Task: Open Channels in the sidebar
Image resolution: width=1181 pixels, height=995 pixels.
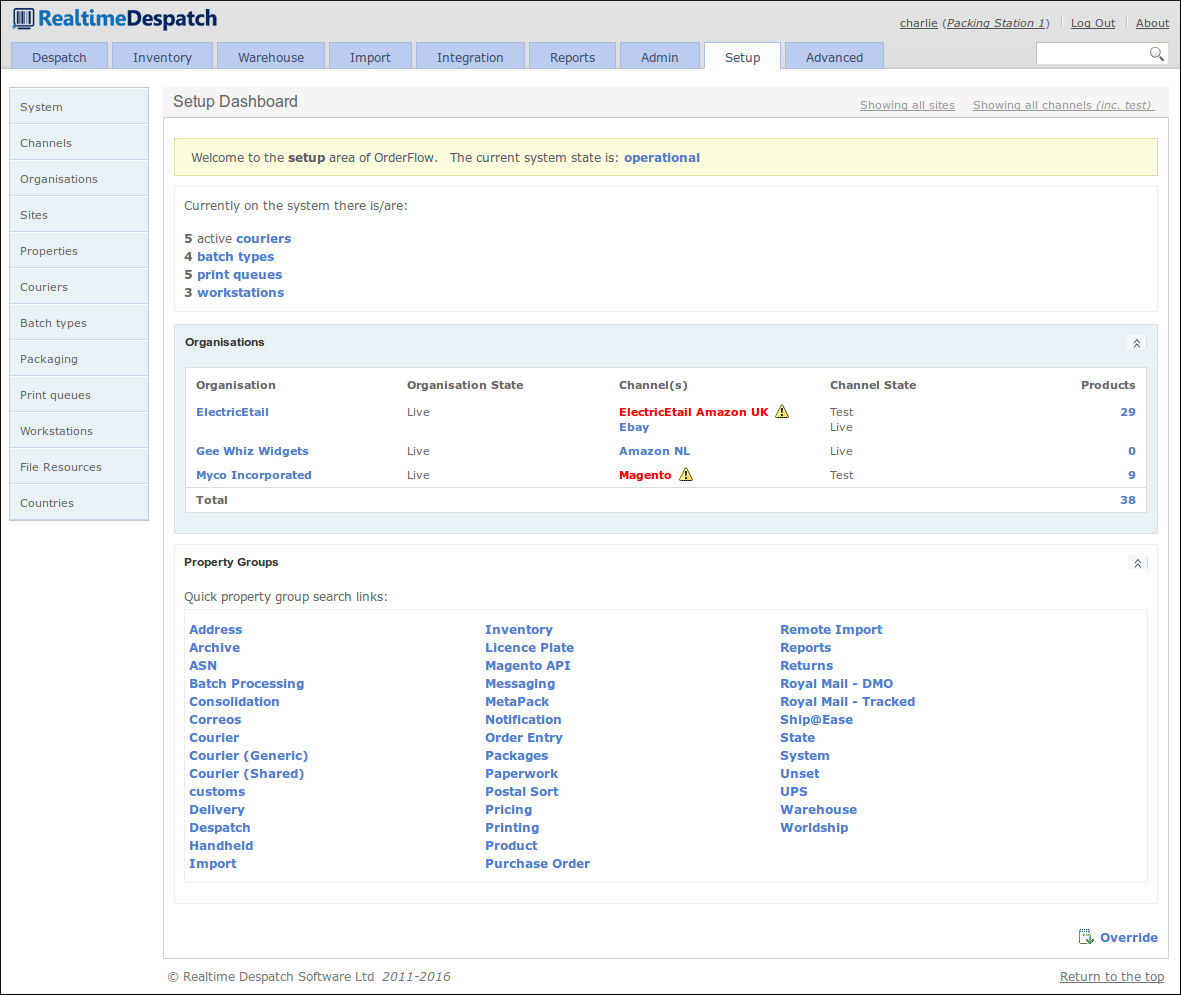Action: pyautogui.click(x=79, y=142)
